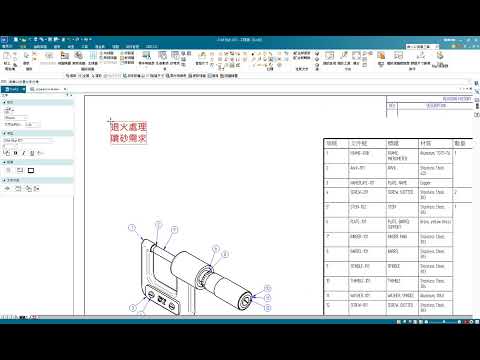Screen dimensions: 480x360
Task: Click the 標題 parts list header
Action: (393, 144)
